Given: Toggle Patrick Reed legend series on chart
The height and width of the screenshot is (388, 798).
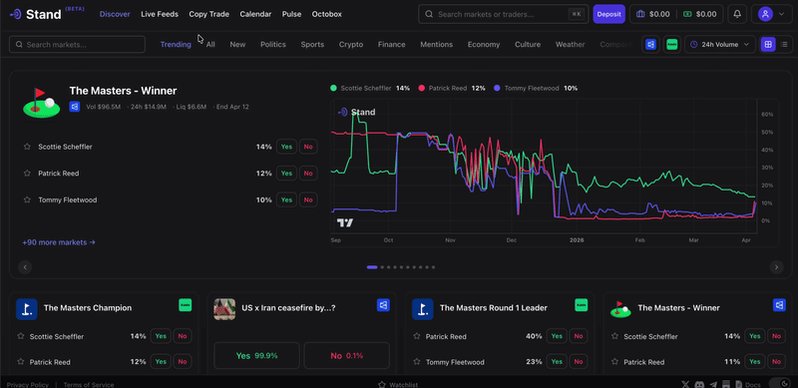Looking at the screenshot, I should (x=452, y=88).
